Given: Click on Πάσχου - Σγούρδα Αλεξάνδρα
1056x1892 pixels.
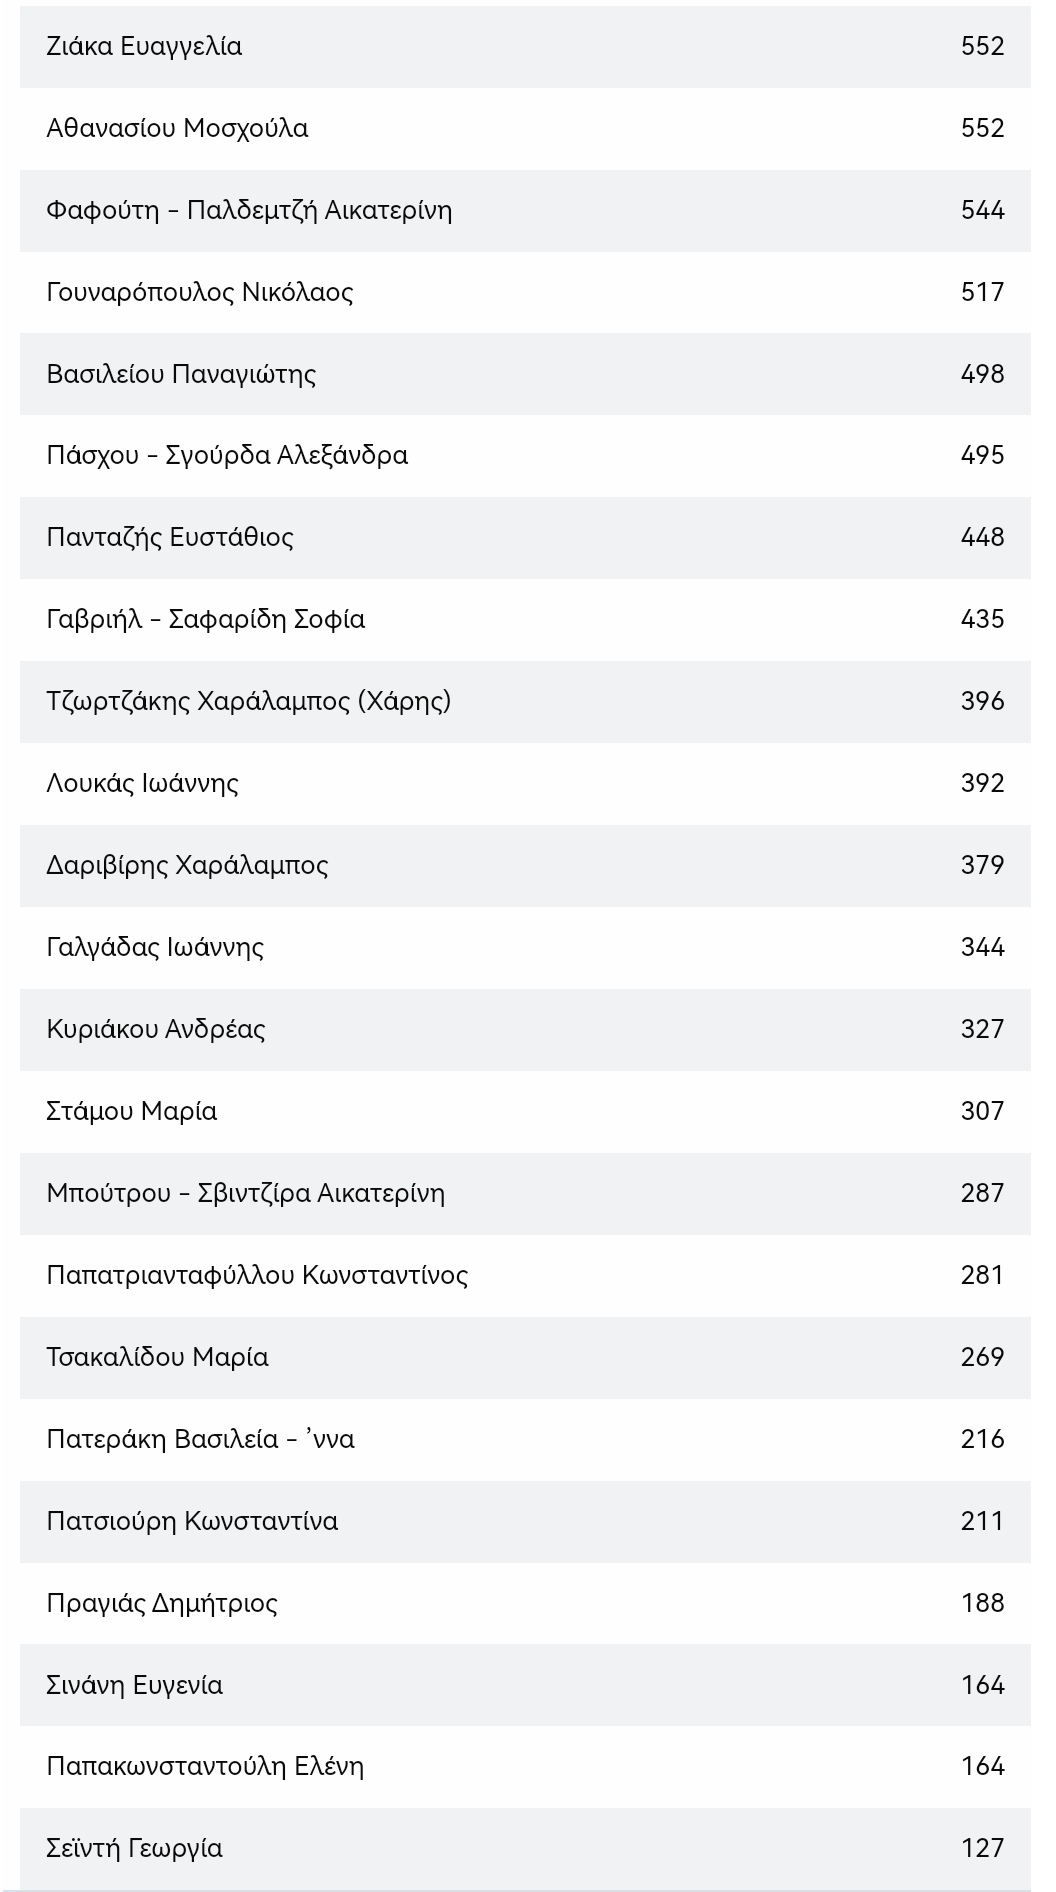Looking at the screenshot, I should [227, 456].
